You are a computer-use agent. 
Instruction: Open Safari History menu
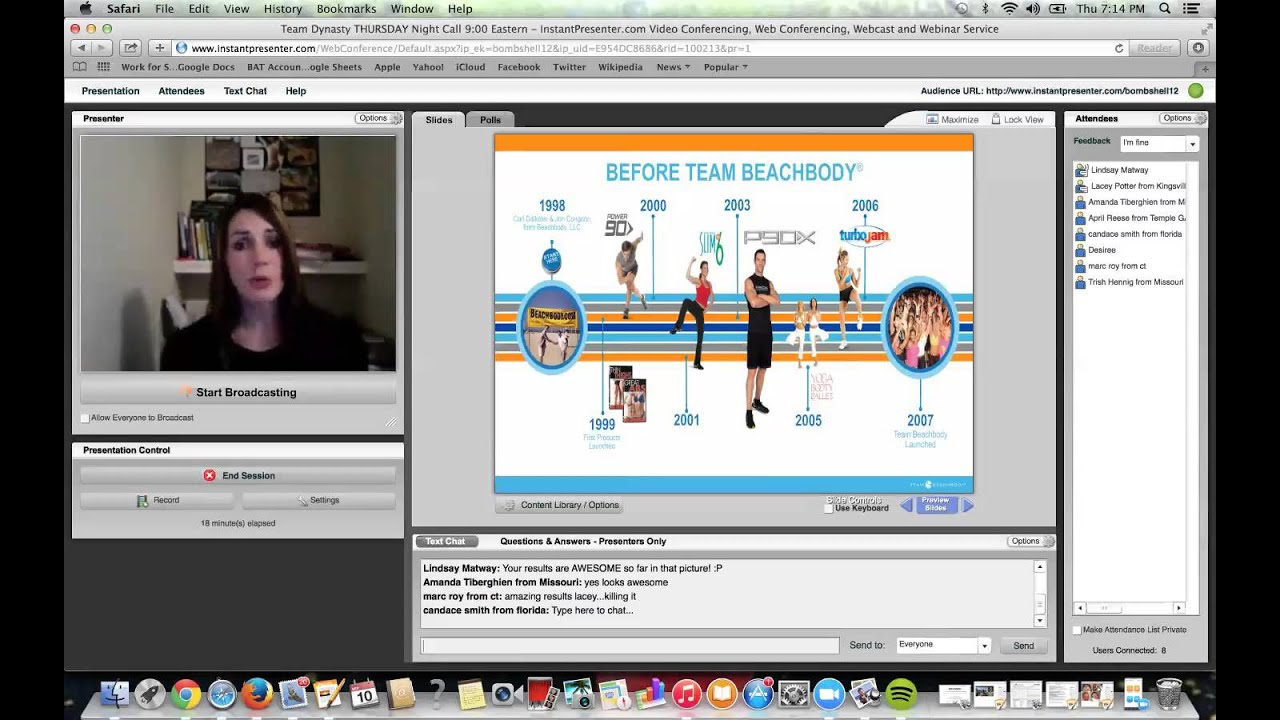pyautogui.click(x=283, y=9)
